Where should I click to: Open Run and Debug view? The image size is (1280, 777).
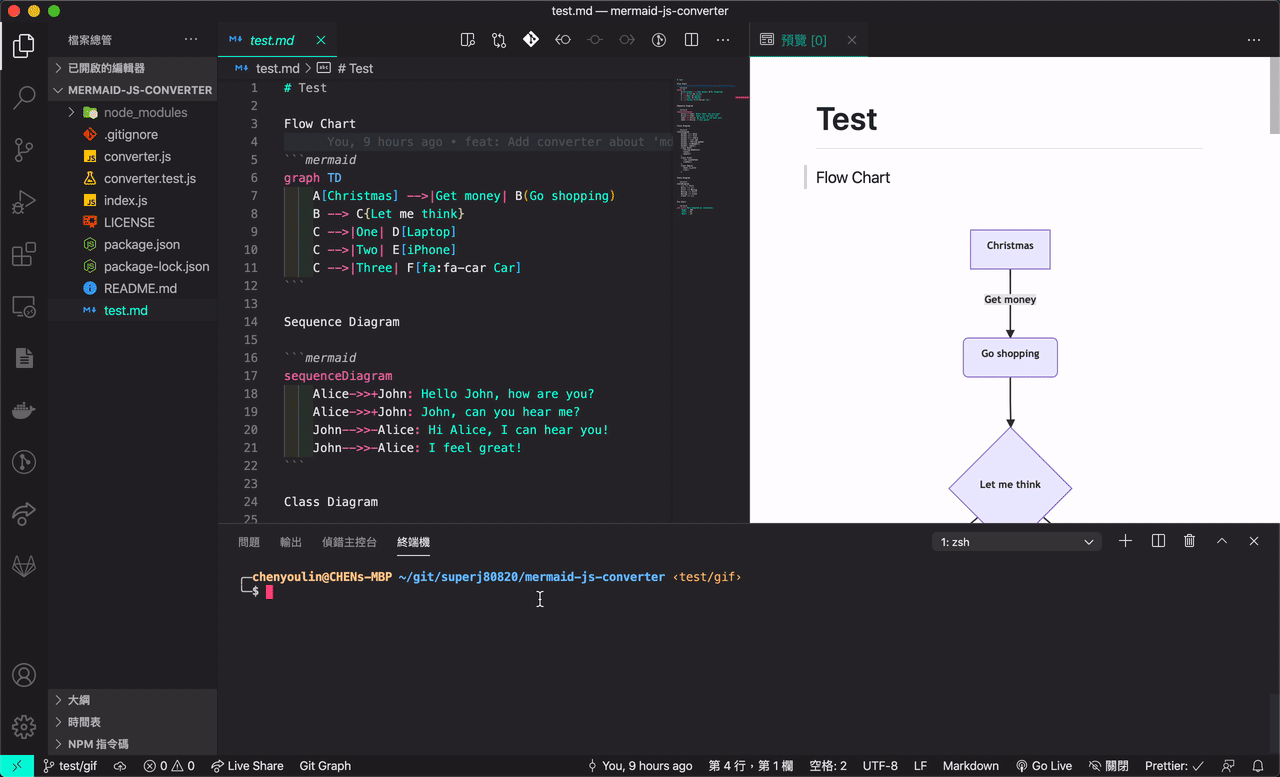24,203
